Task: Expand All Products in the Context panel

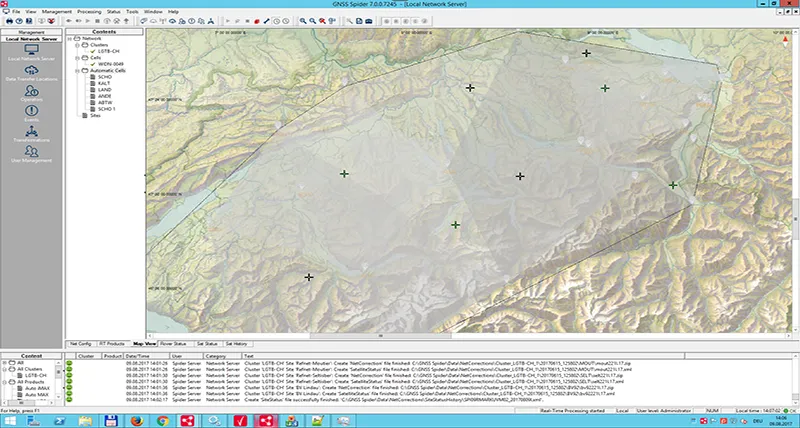Action: 5,382
